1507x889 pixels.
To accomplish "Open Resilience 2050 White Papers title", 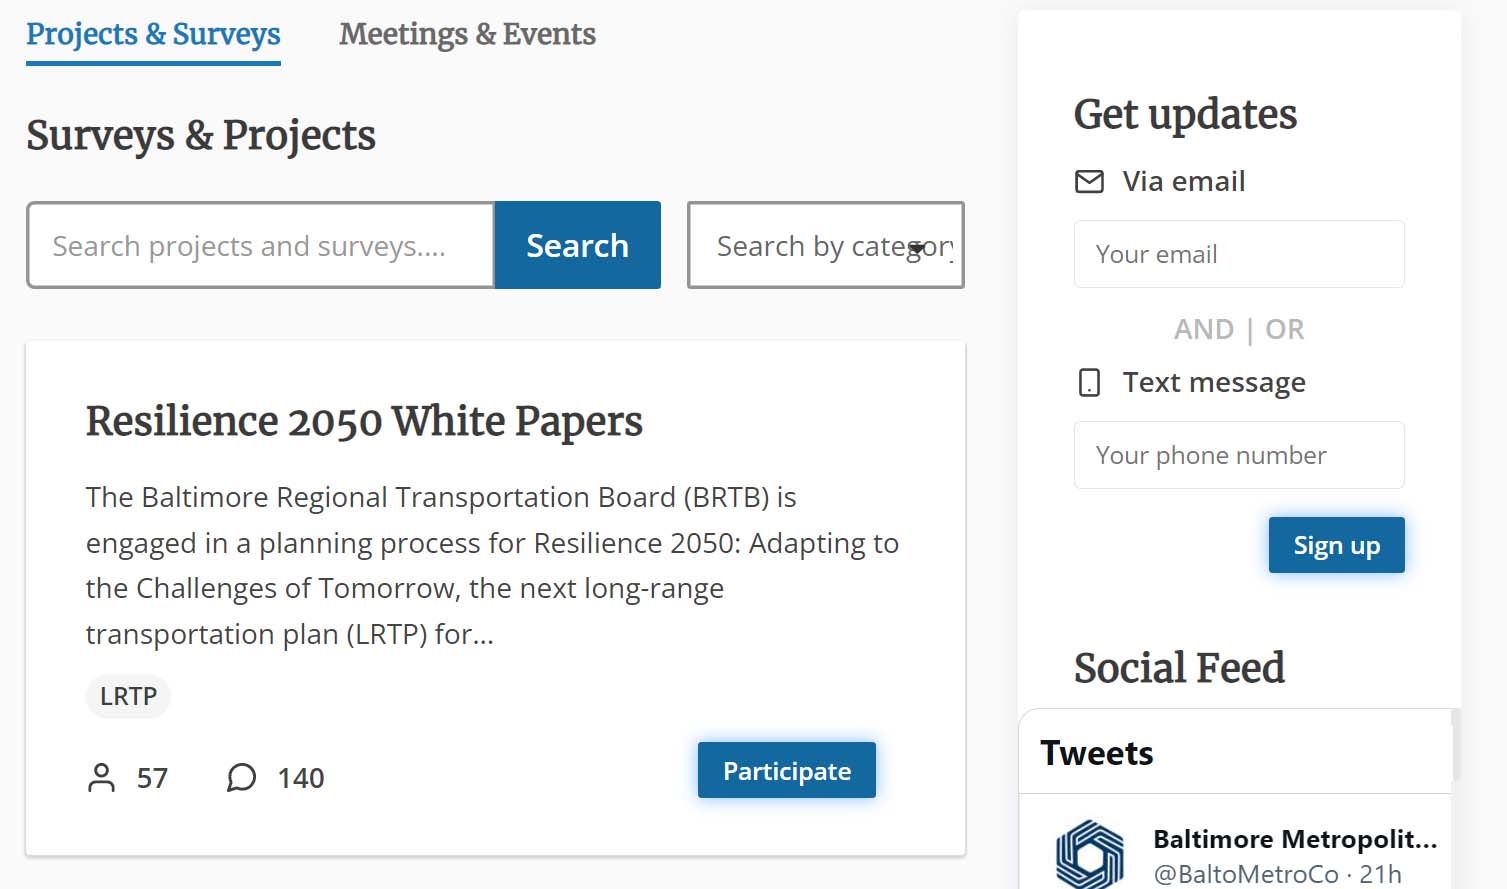I will coord(364,422).
